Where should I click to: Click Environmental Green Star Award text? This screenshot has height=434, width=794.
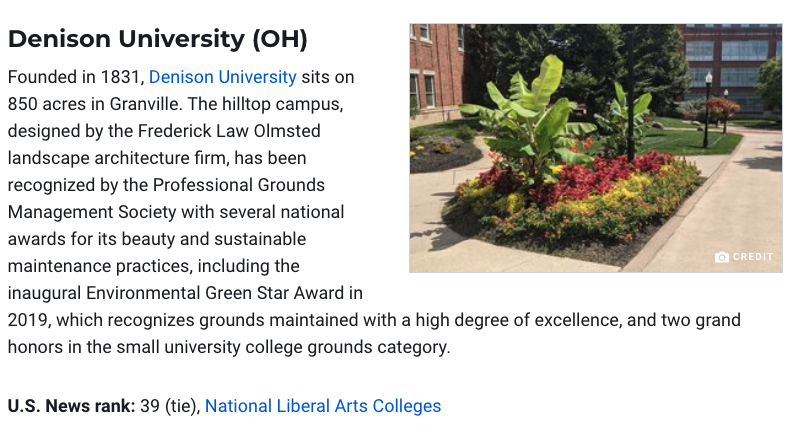215,293
